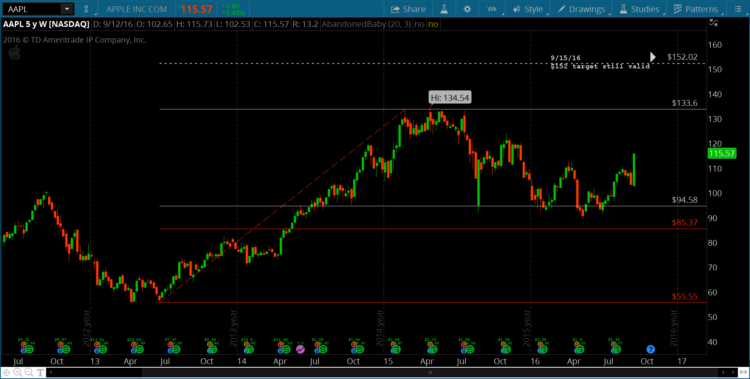Screen dimensions: 750x379
Task: Click the $94.58 price level label
Action: 684,200
